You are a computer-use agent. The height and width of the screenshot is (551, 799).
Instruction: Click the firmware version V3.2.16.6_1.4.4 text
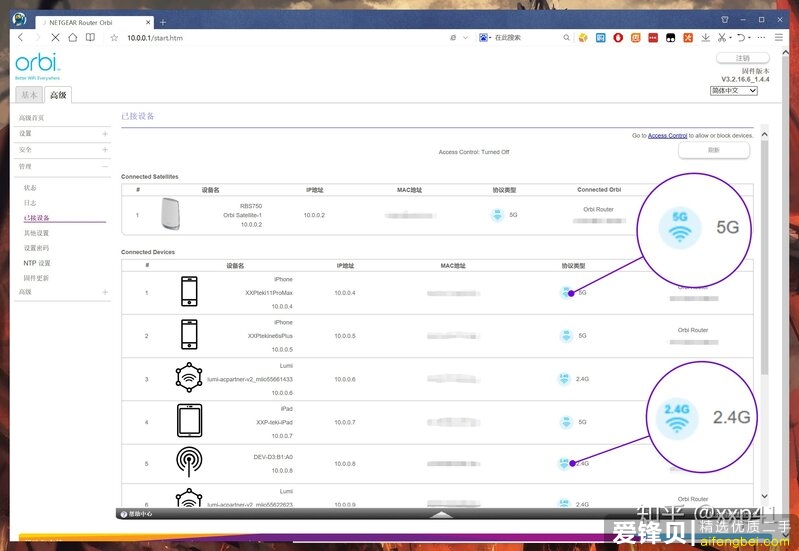click(x=745, y=80)
